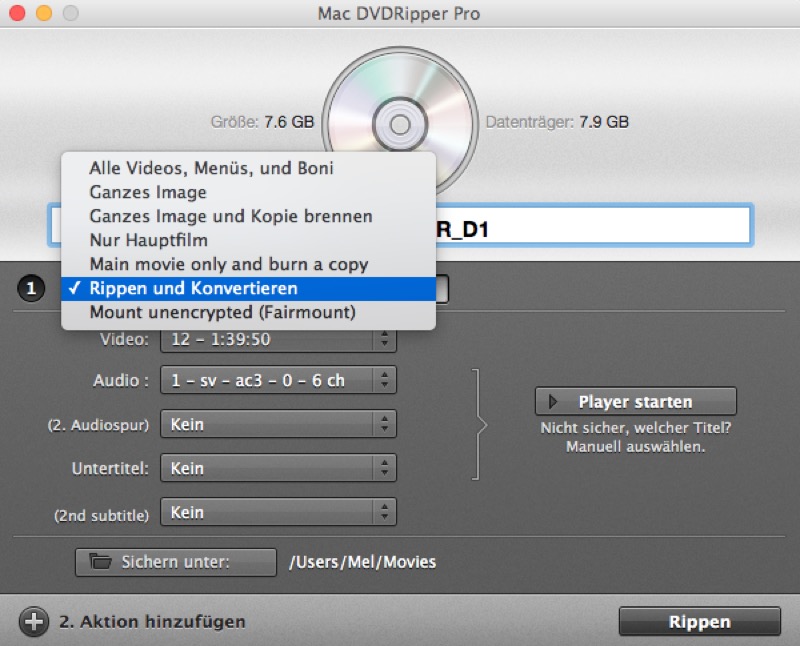
Task: Click the plus icon to add action
Action: pos(34,621)
